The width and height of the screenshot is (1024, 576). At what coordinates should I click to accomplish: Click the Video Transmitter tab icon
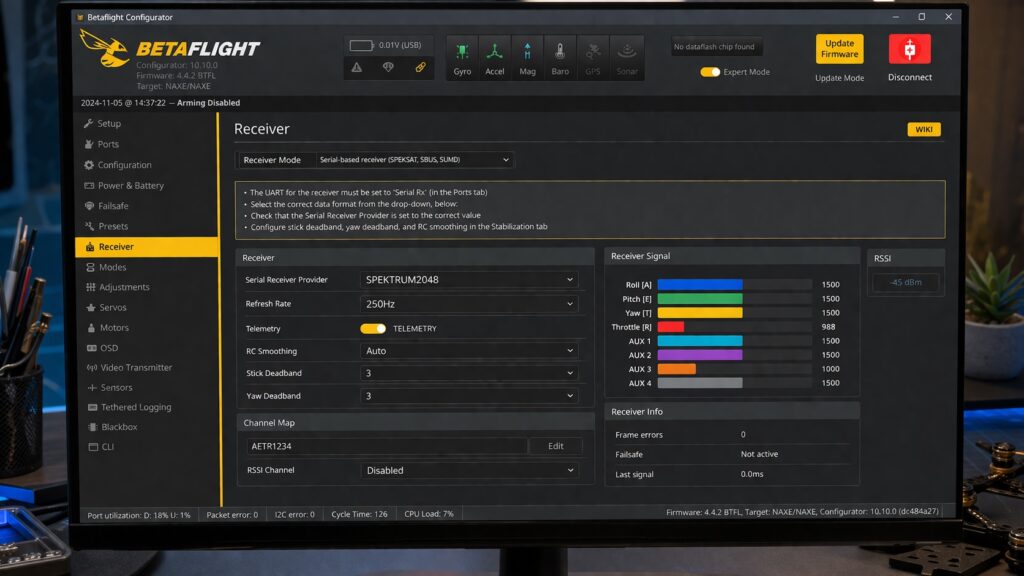[x=91, y=368]
